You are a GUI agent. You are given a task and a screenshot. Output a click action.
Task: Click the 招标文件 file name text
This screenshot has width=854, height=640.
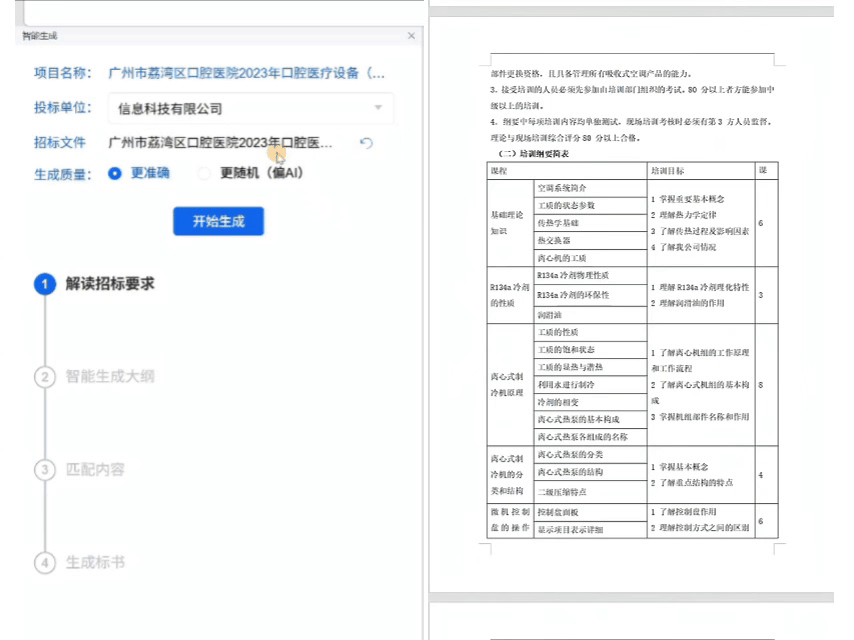click(x=220, y=143)
